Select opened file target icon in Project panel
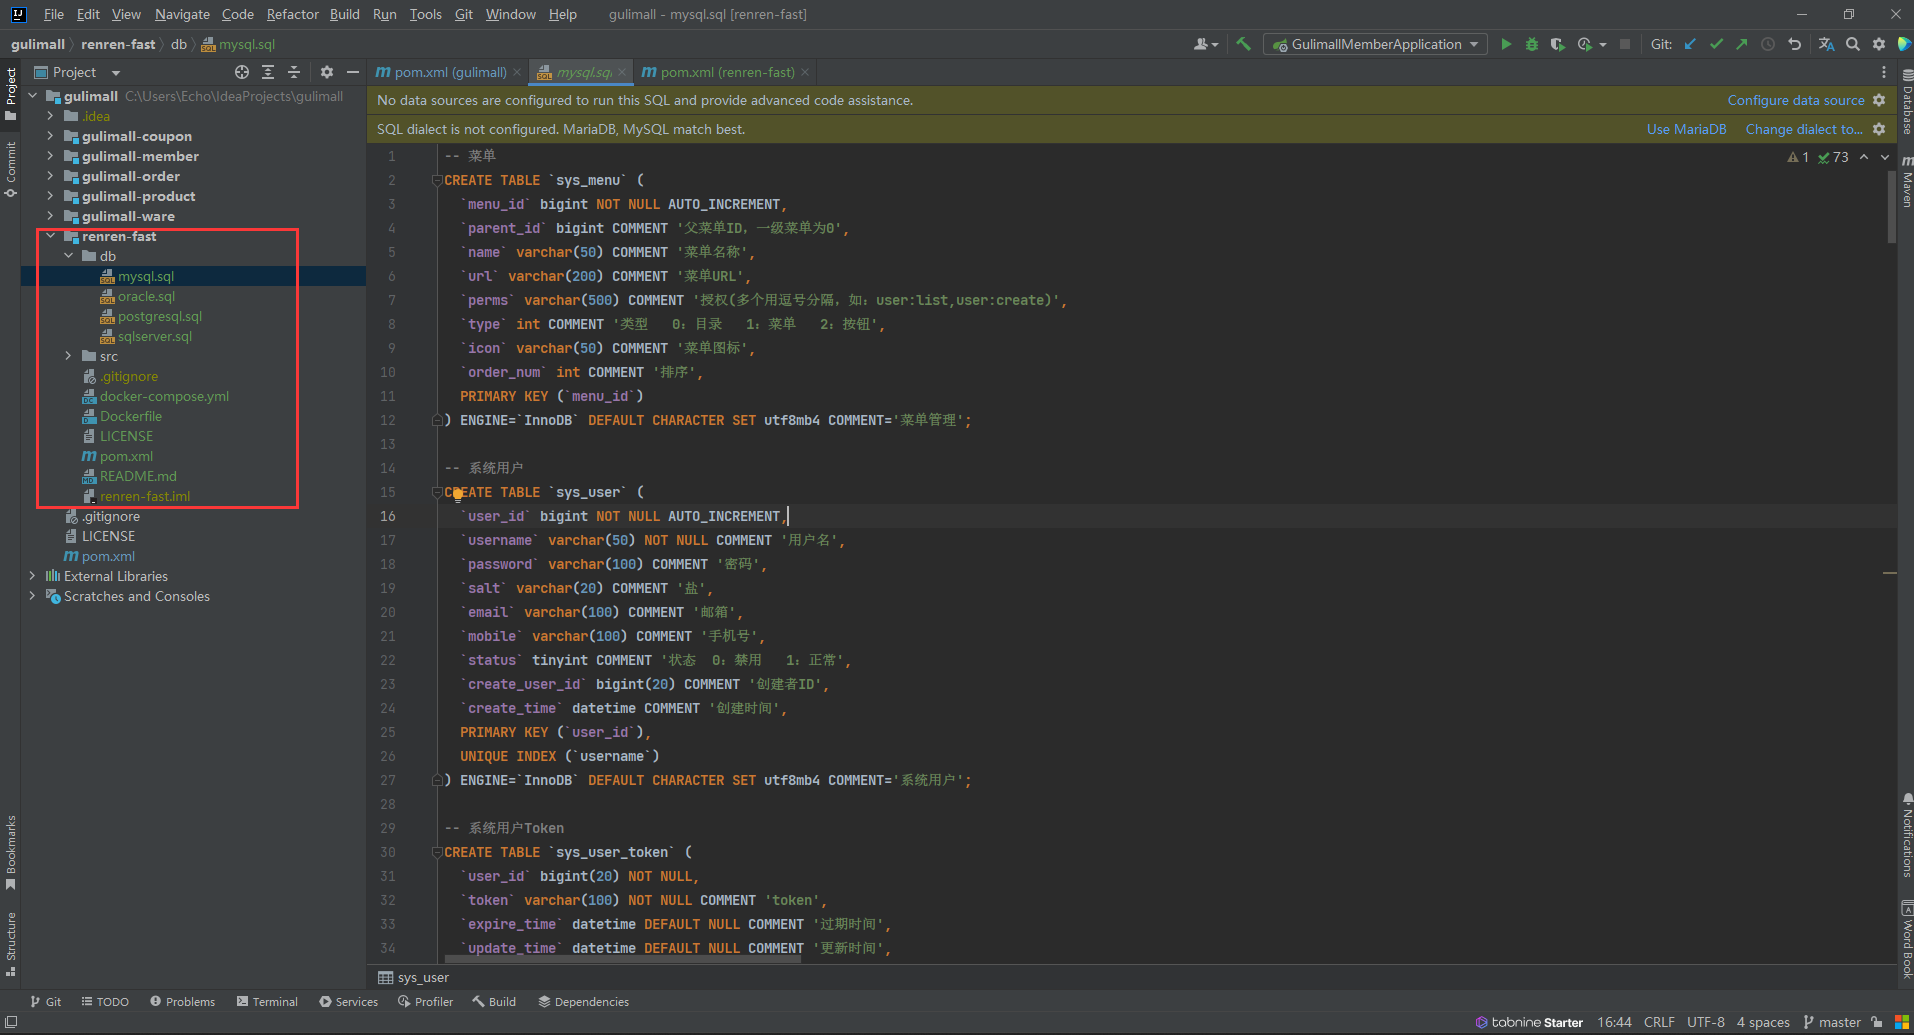 241,72
